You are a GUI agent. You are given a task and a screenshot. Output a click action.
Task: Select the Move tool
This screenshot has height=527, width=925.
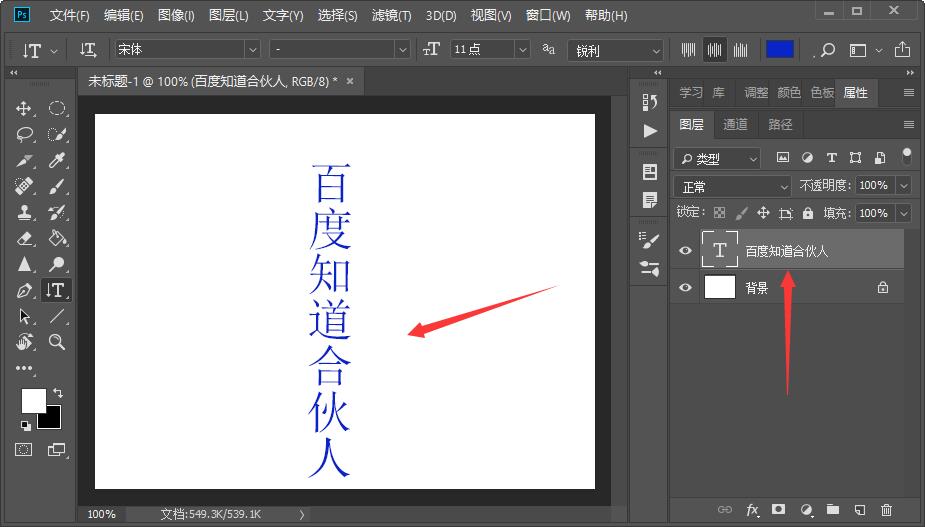tap(25, 109)
